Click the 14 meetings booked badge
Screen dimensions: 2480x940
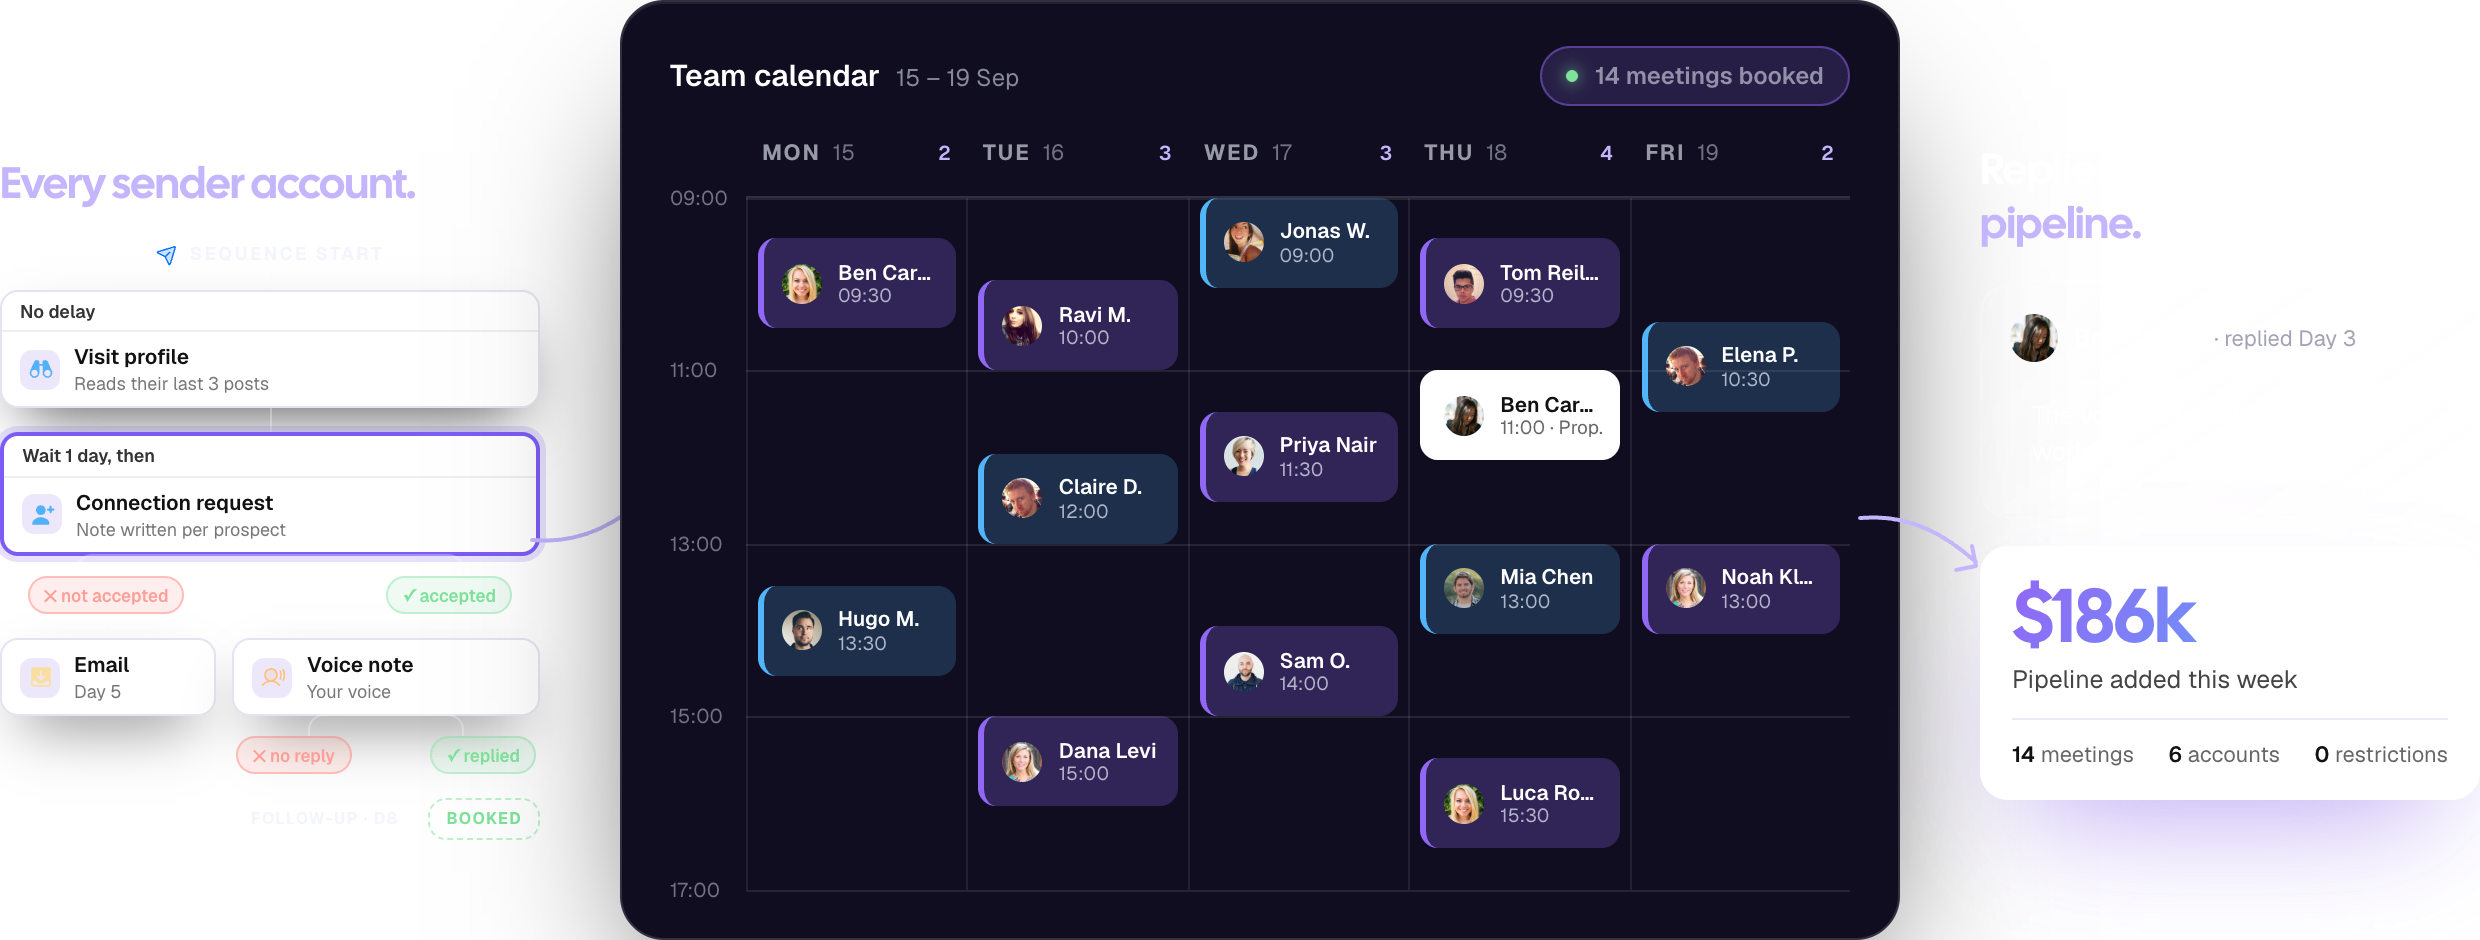point(1694,76)
